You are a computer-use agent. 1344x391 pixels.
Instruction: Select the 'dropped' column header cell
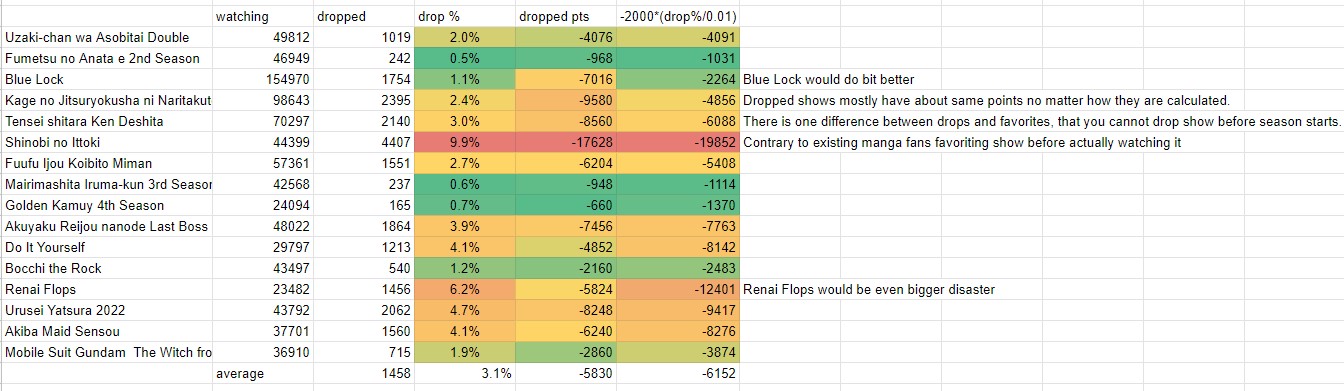[362, 16]
